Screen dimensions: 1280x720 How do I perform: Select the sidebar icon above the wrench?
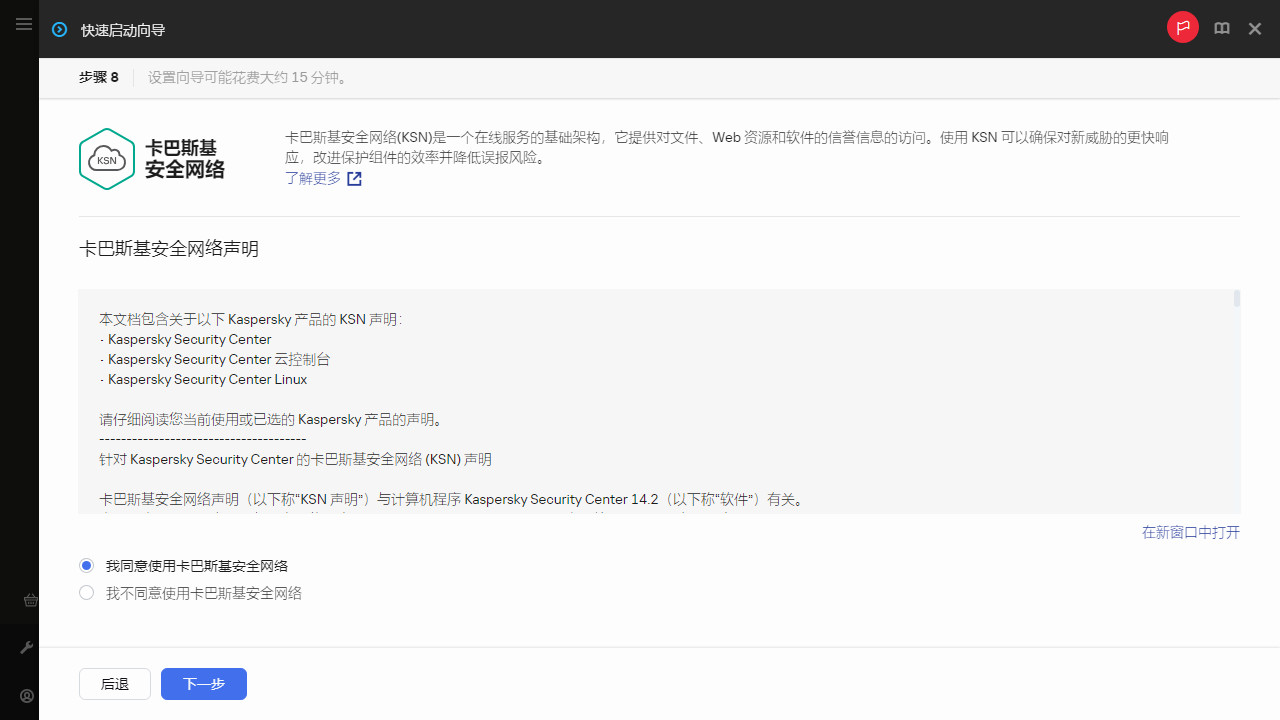[x=30, y=600]
